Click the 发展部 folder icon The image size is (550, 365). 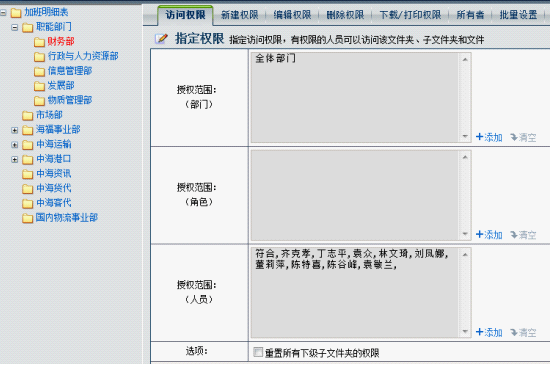pos(39,86)
